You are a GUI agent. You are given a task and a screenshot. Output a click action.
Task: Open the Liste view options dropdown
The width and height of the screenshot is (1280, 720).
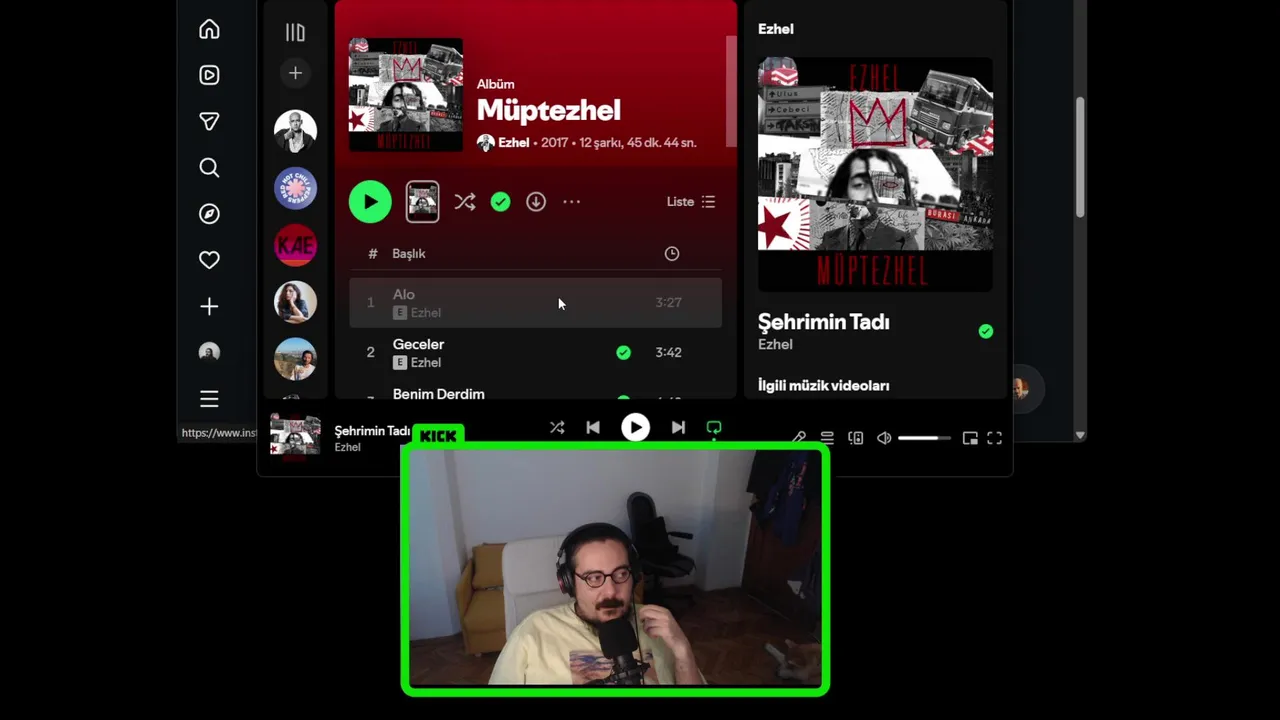pyautogui.click(x=691, y=202)
